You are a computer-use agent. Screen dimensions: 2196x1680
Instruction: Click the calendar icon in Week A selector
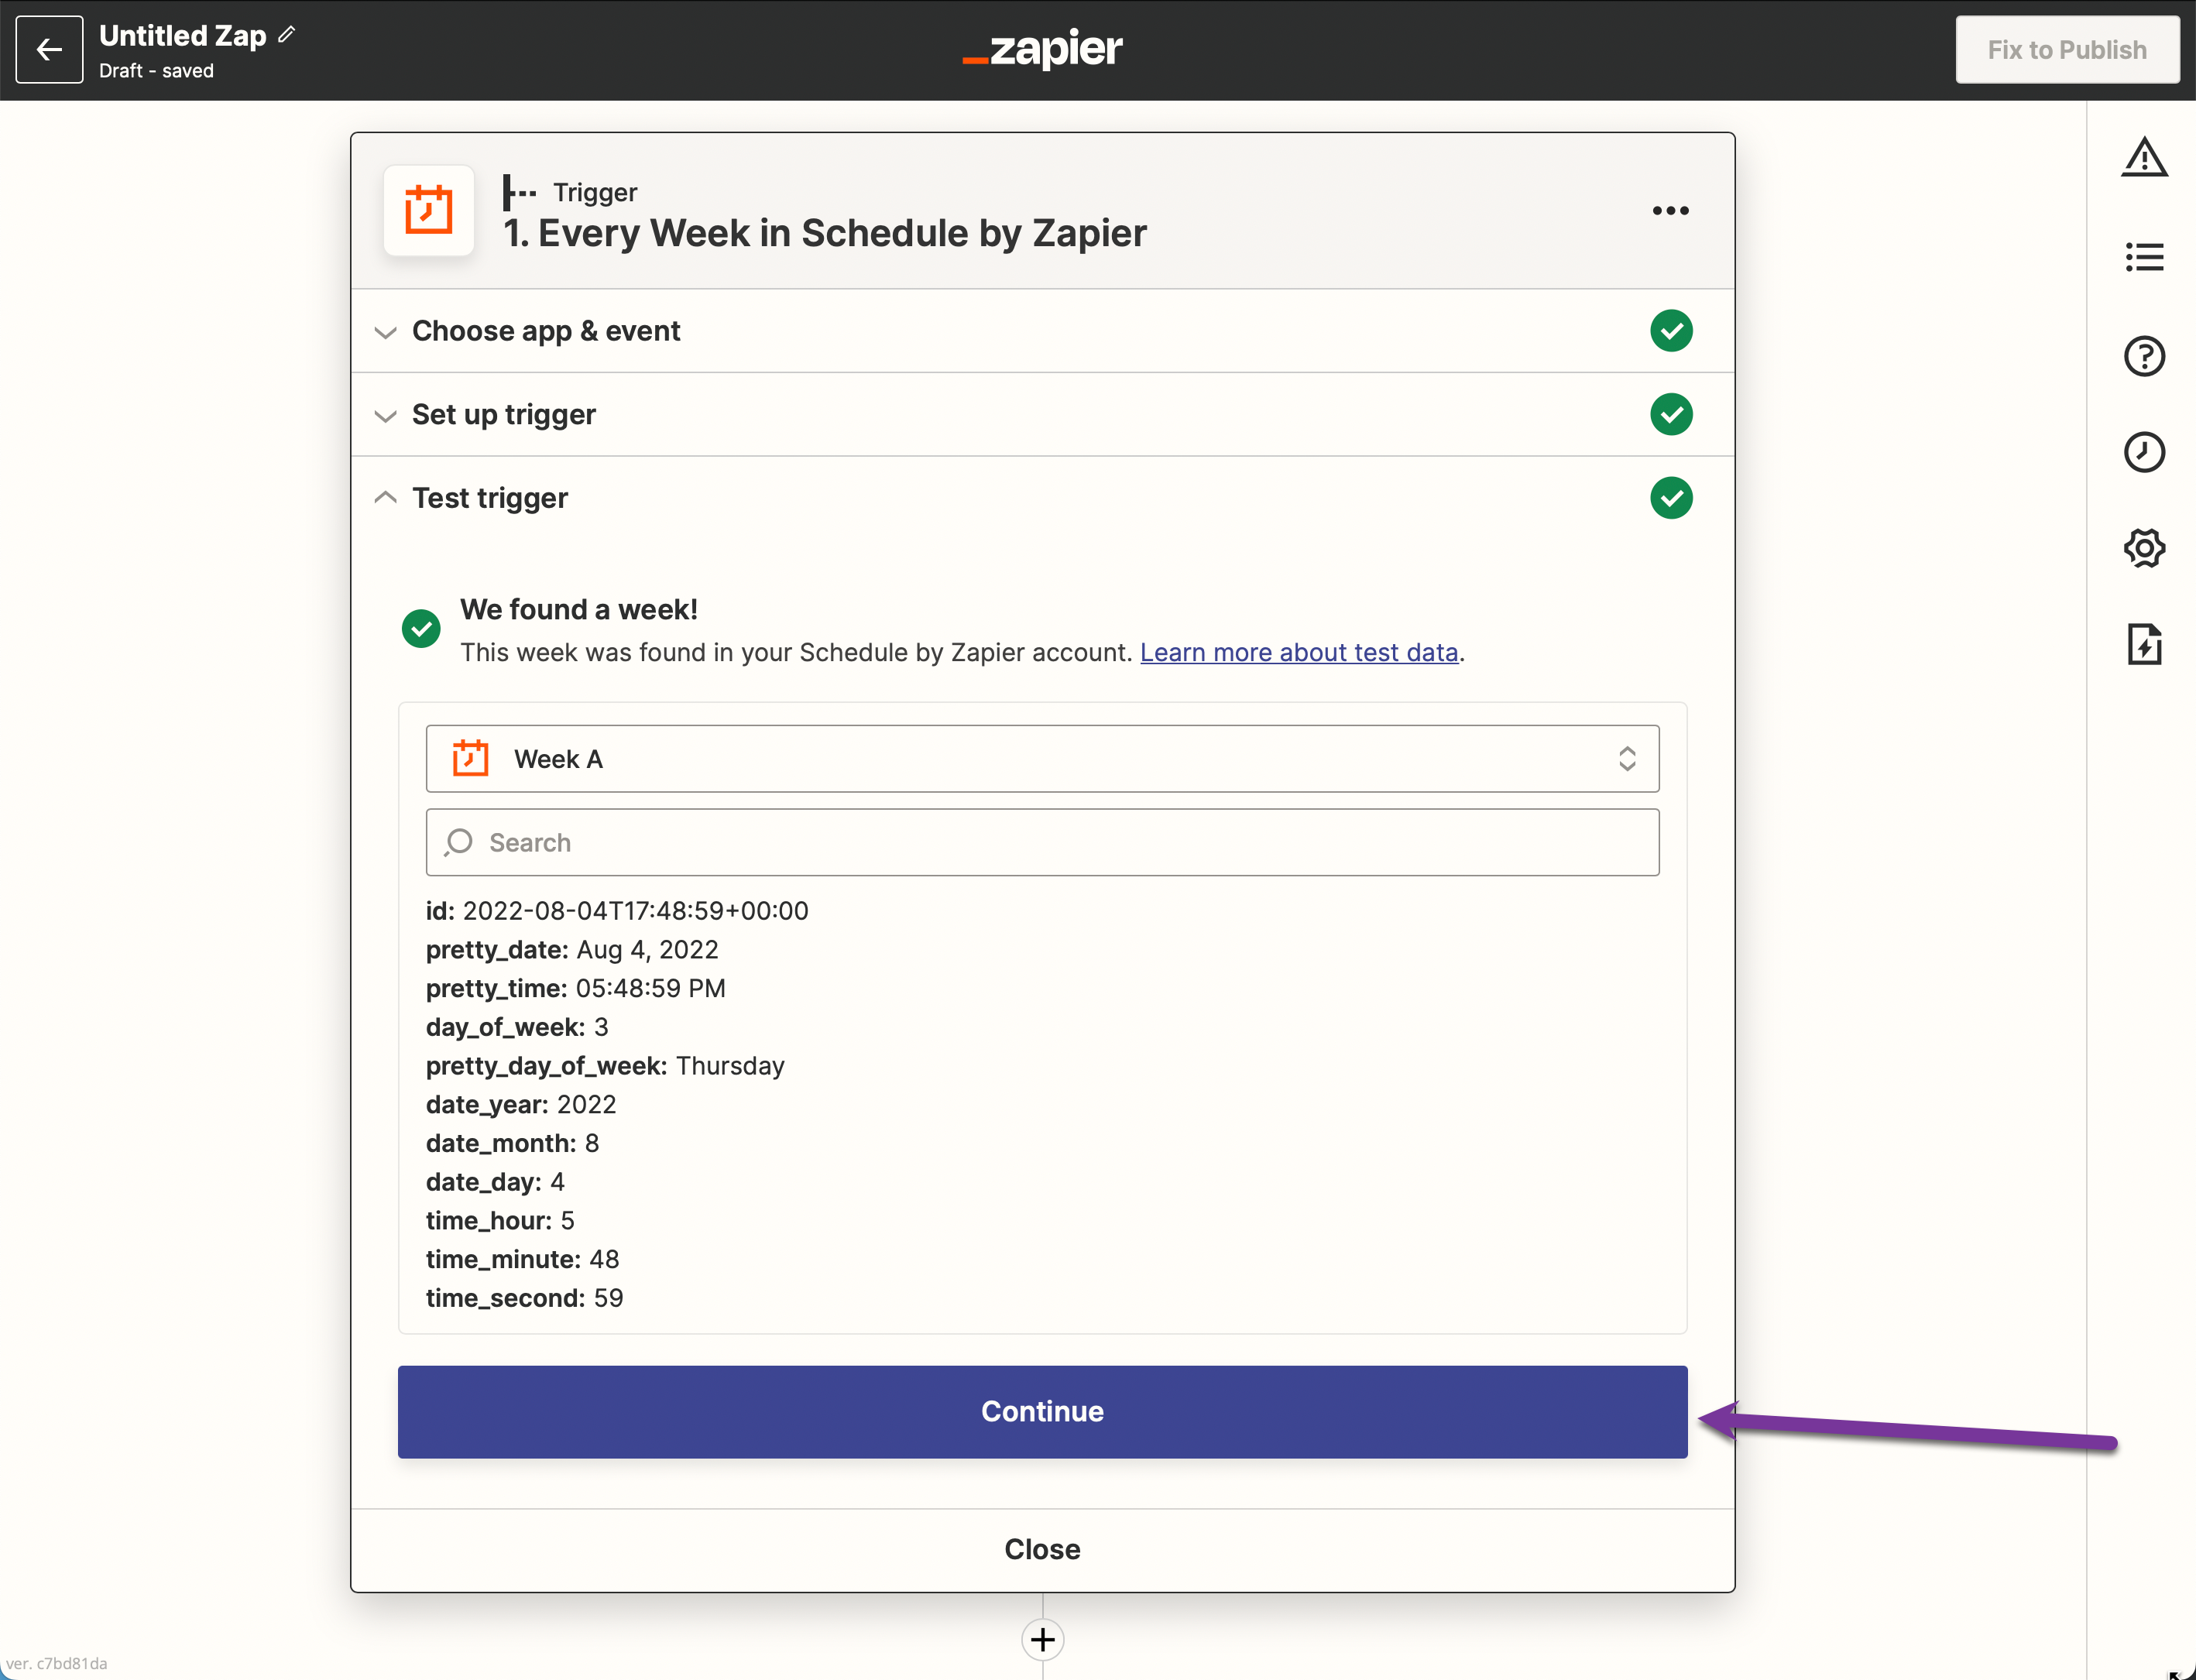click(470, 758)
